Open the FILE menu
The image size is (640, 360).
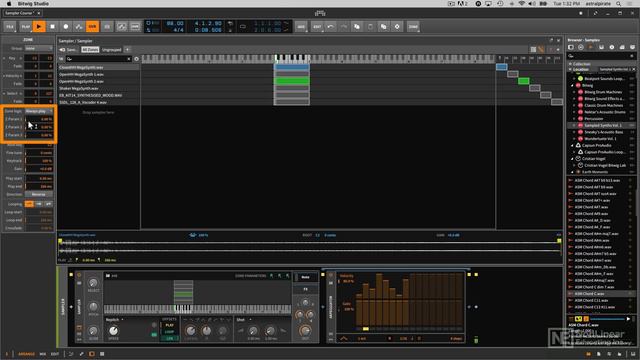(x=10, y=27)
